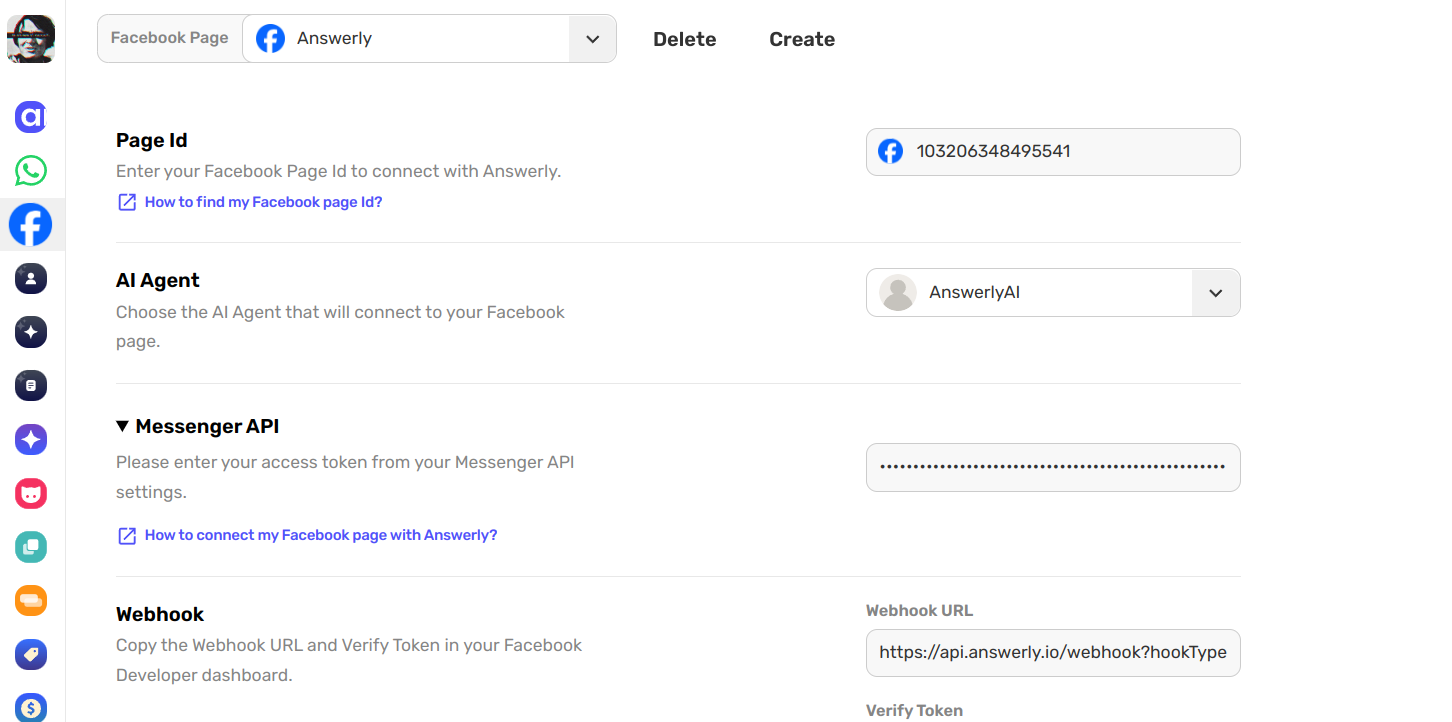The height and width of the screenshot is (722, 1452).
Task: Select the Facebook sidebar icon
Action: [31, 225]
